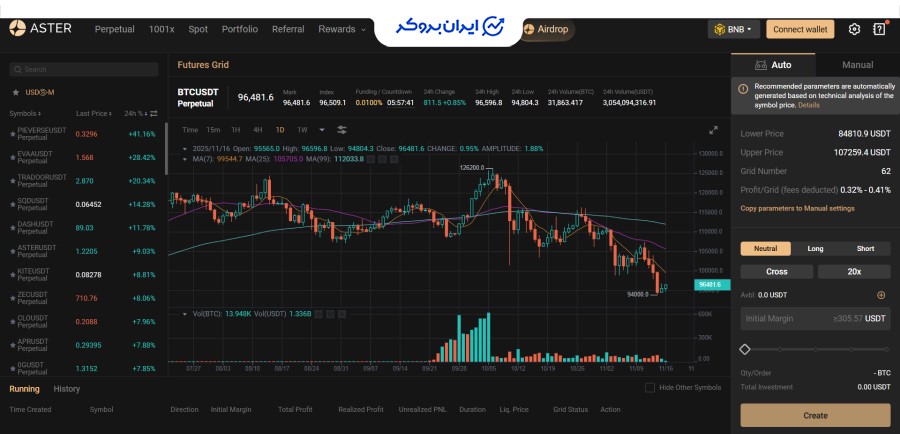This screenshot has height=434, width=900.
Task: Focus the Search symbols field
Action: 84,69
